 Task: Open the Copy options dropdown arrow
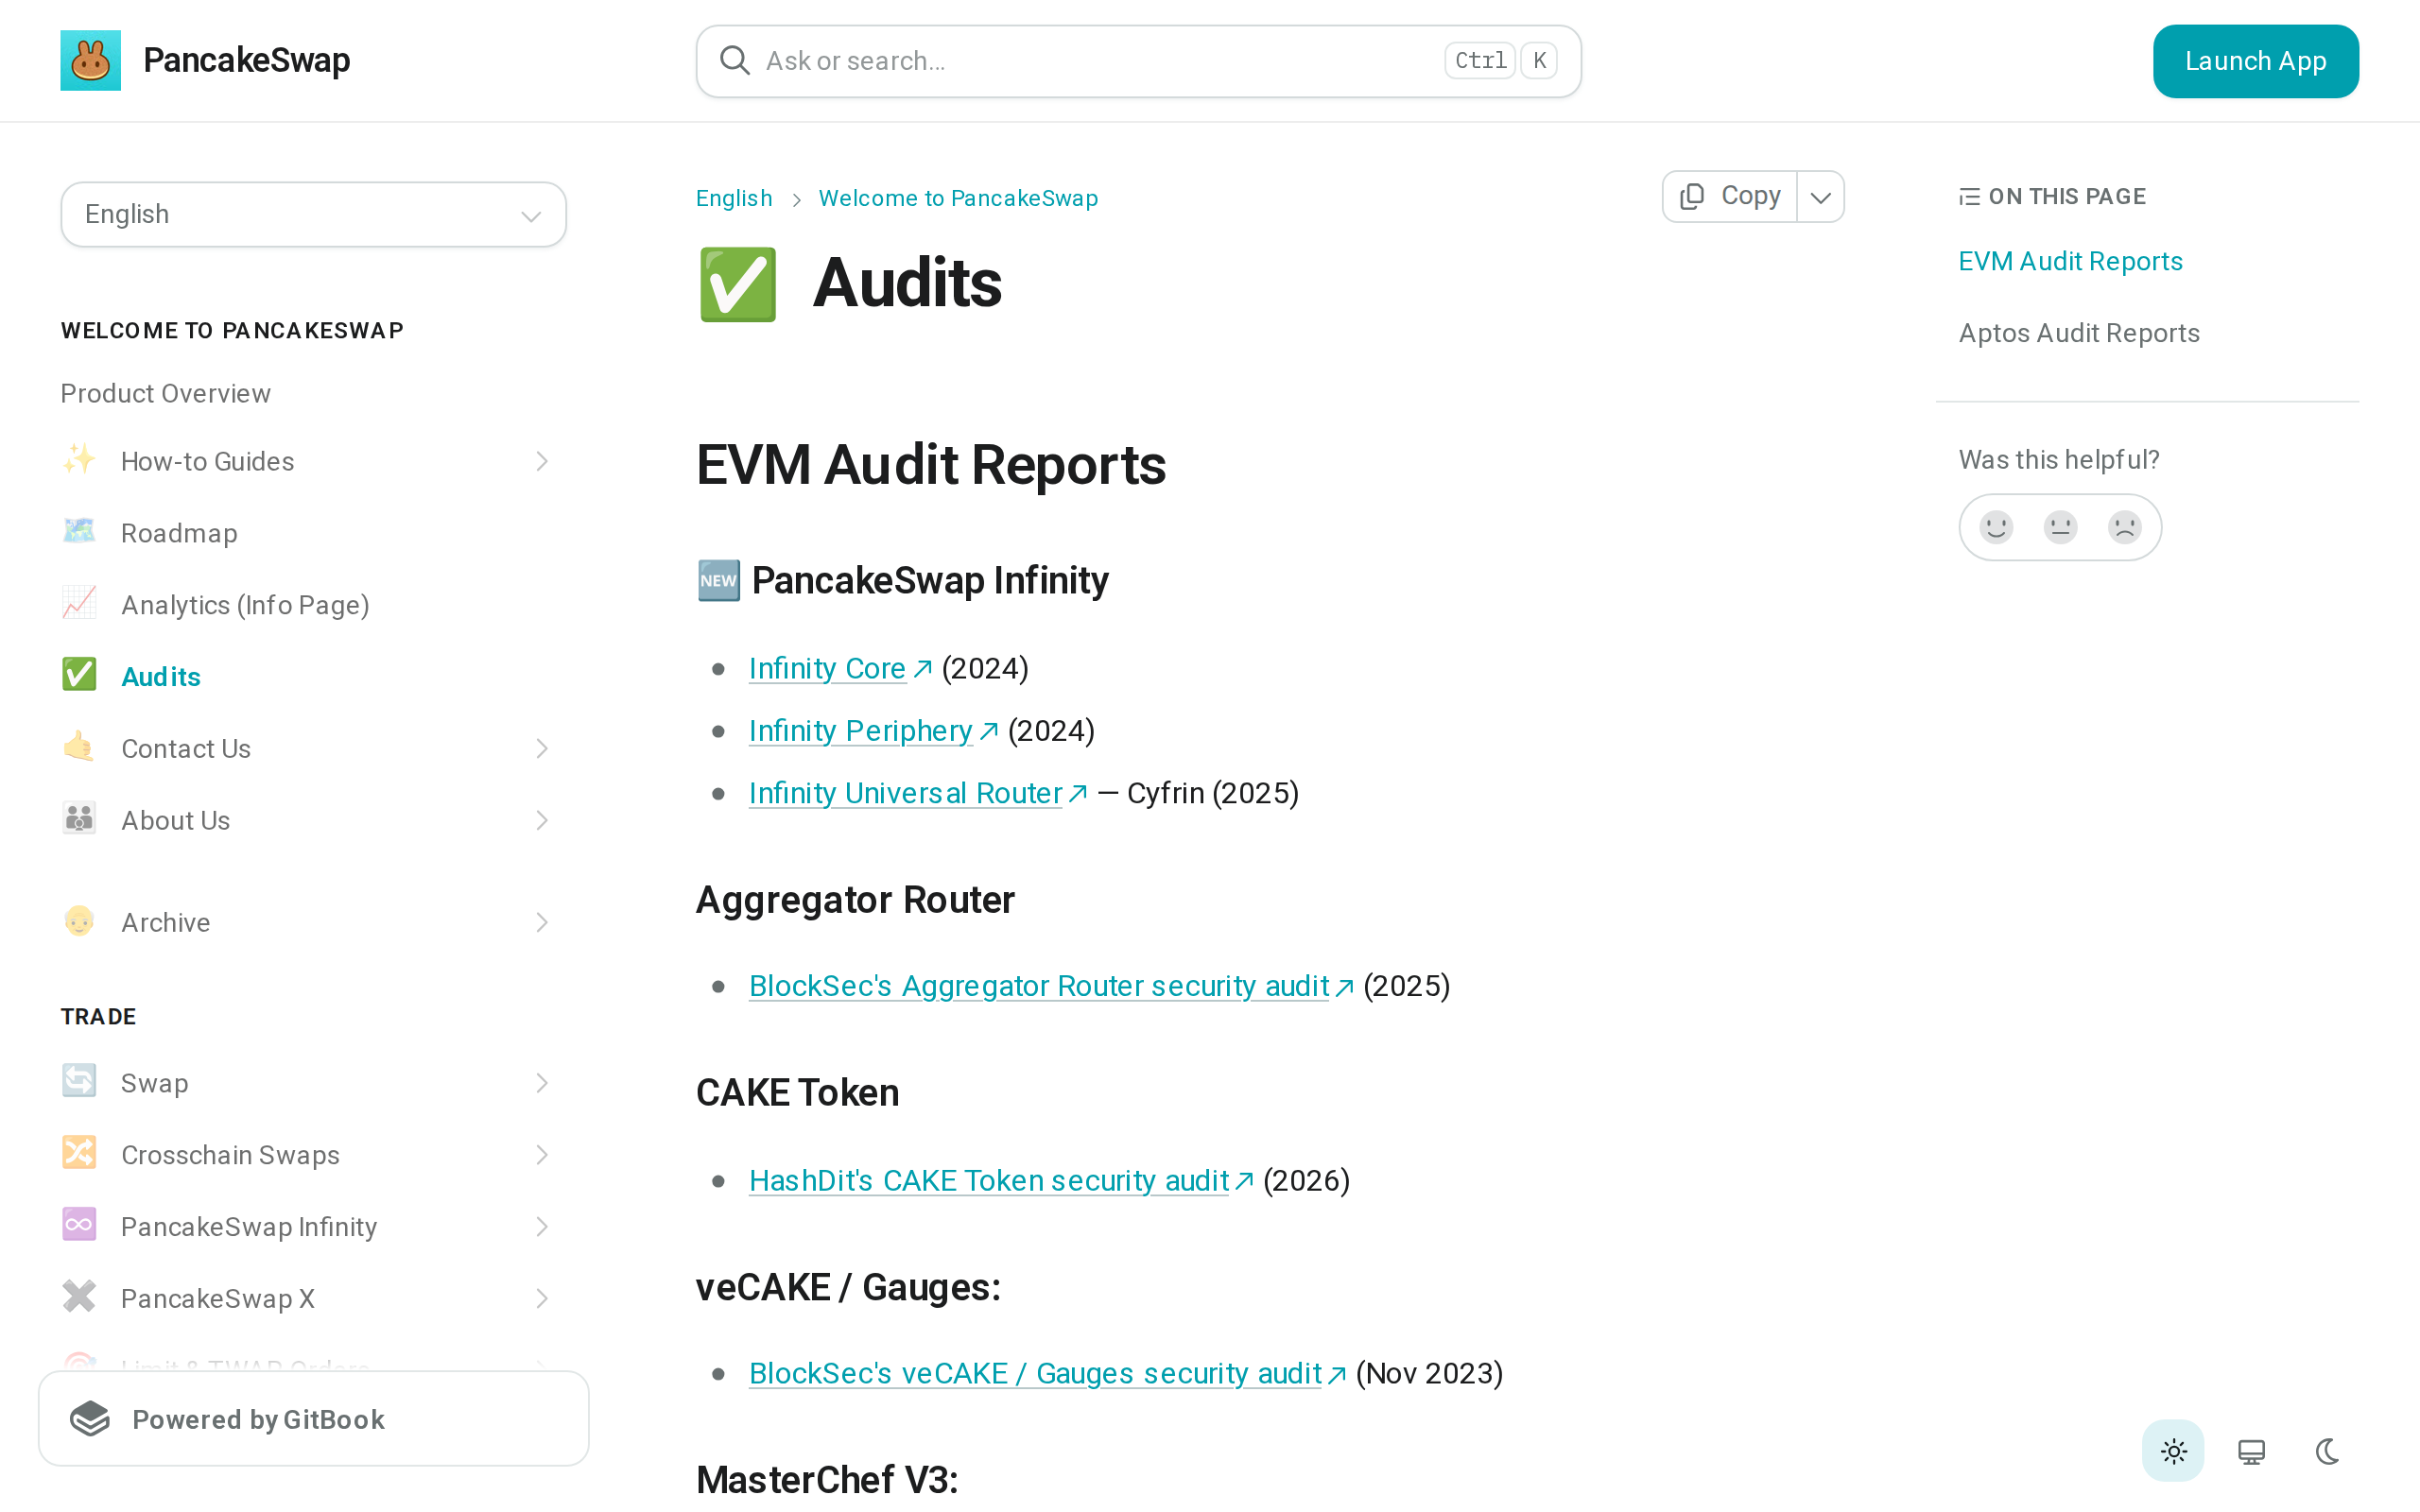[x=1820, y=196]
